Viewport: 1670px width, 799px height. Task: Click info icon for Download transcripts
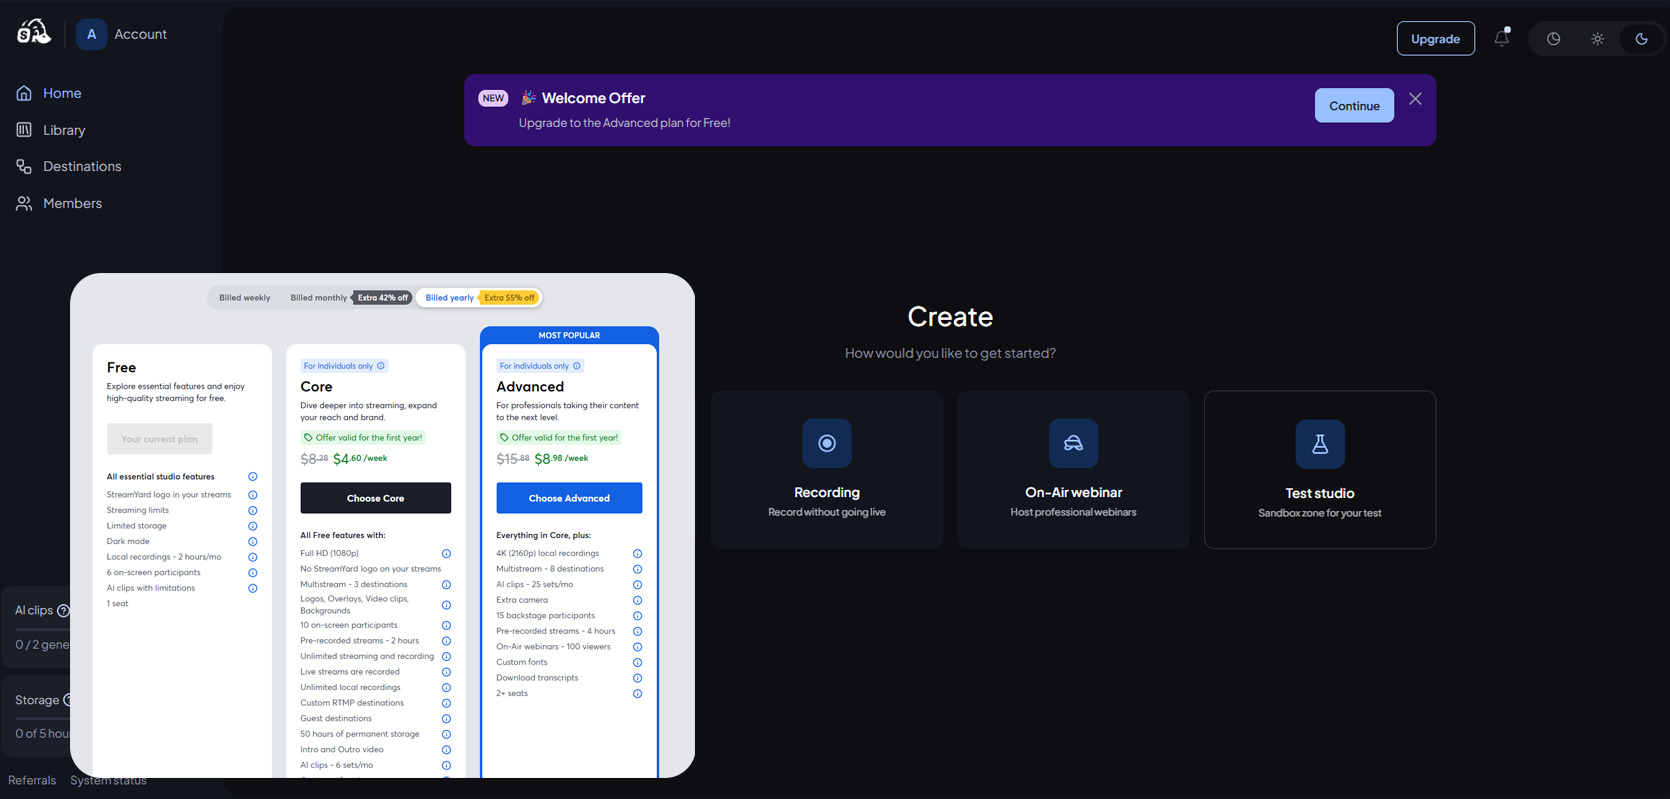coord(638,678)
